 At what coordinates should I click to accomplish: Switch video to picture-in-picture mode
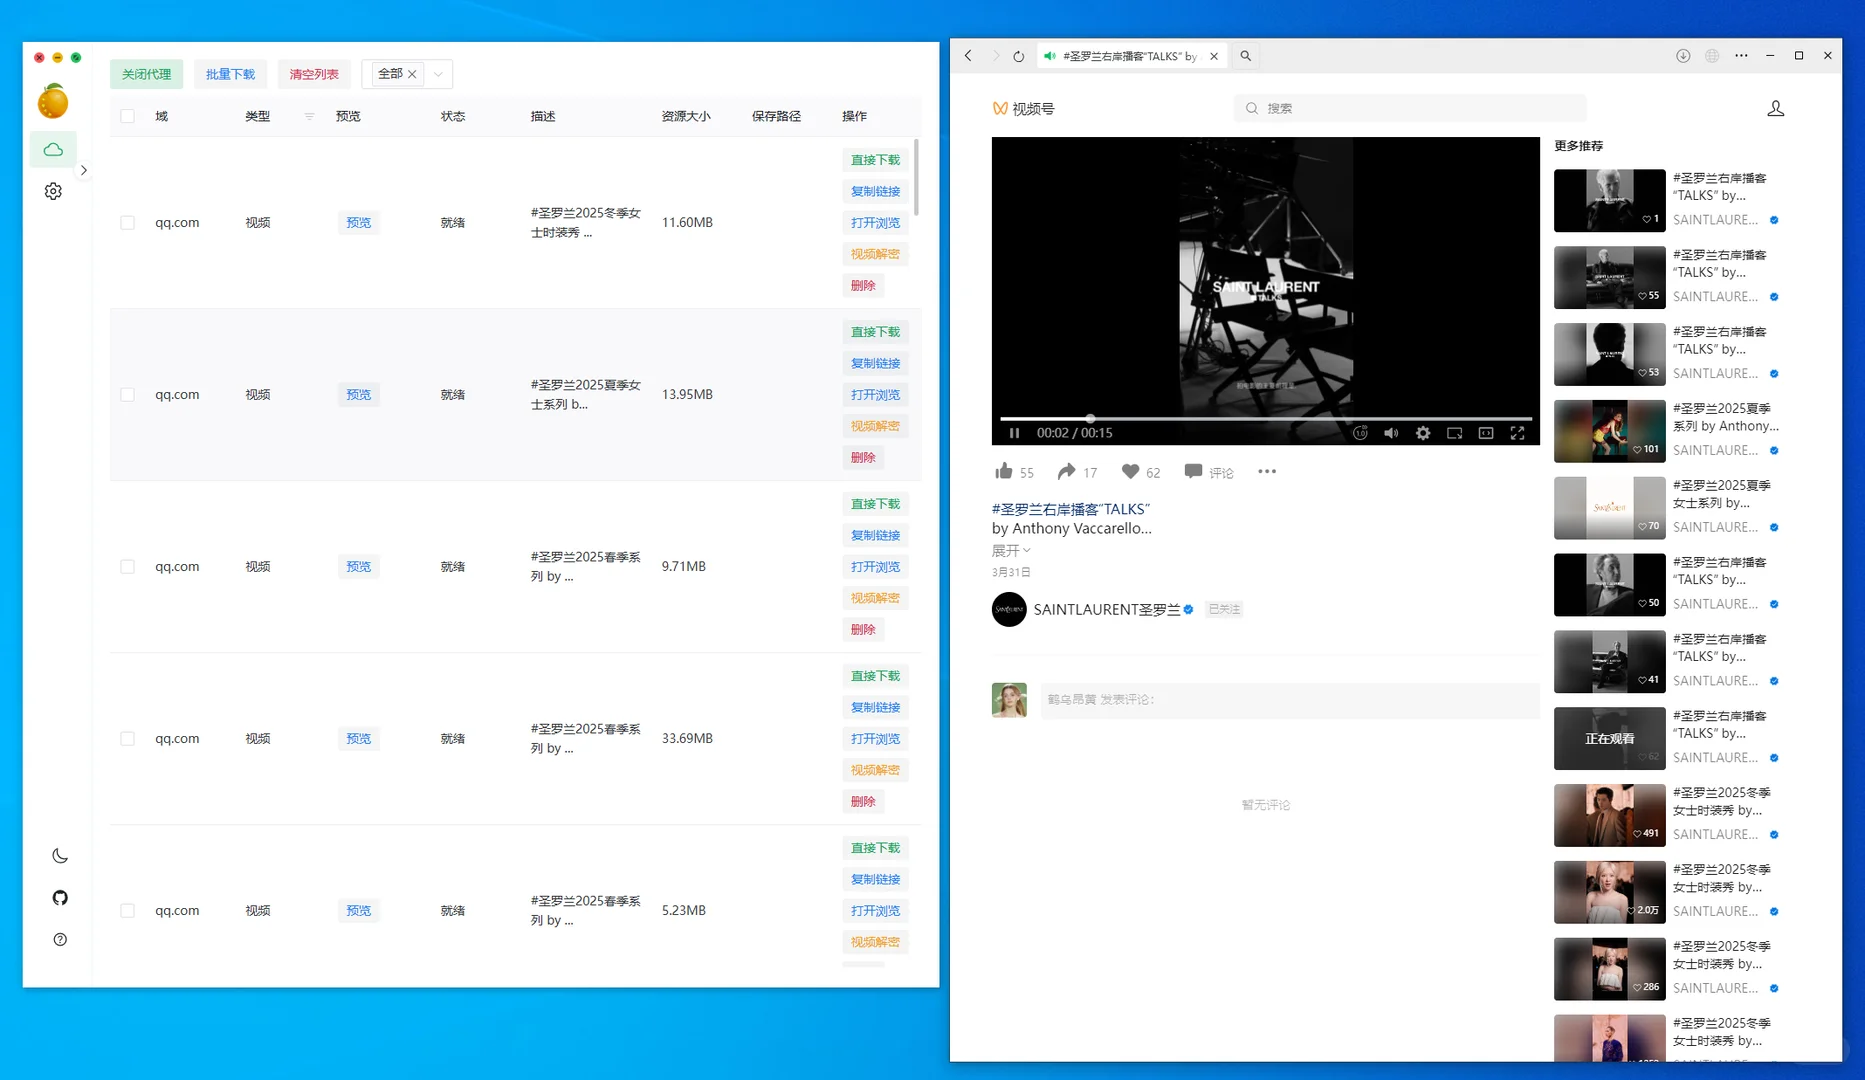coord(1455,433)
